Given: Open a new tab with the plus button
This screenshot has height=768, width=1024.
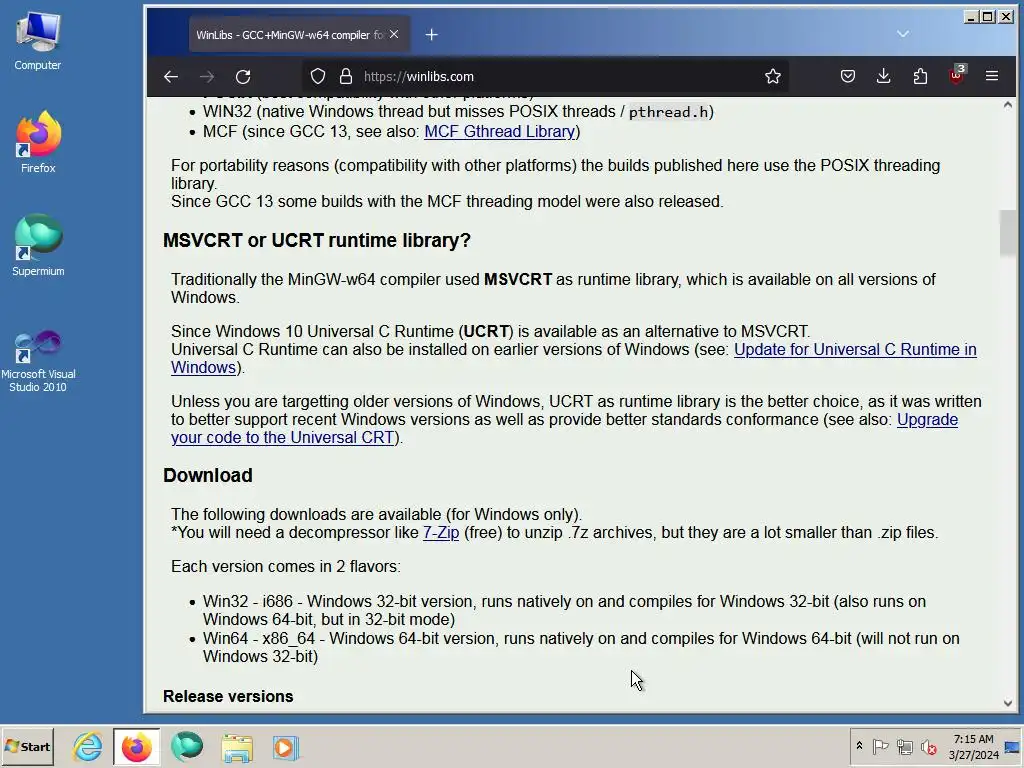Looking at the screenshot, I should point(432,35).
